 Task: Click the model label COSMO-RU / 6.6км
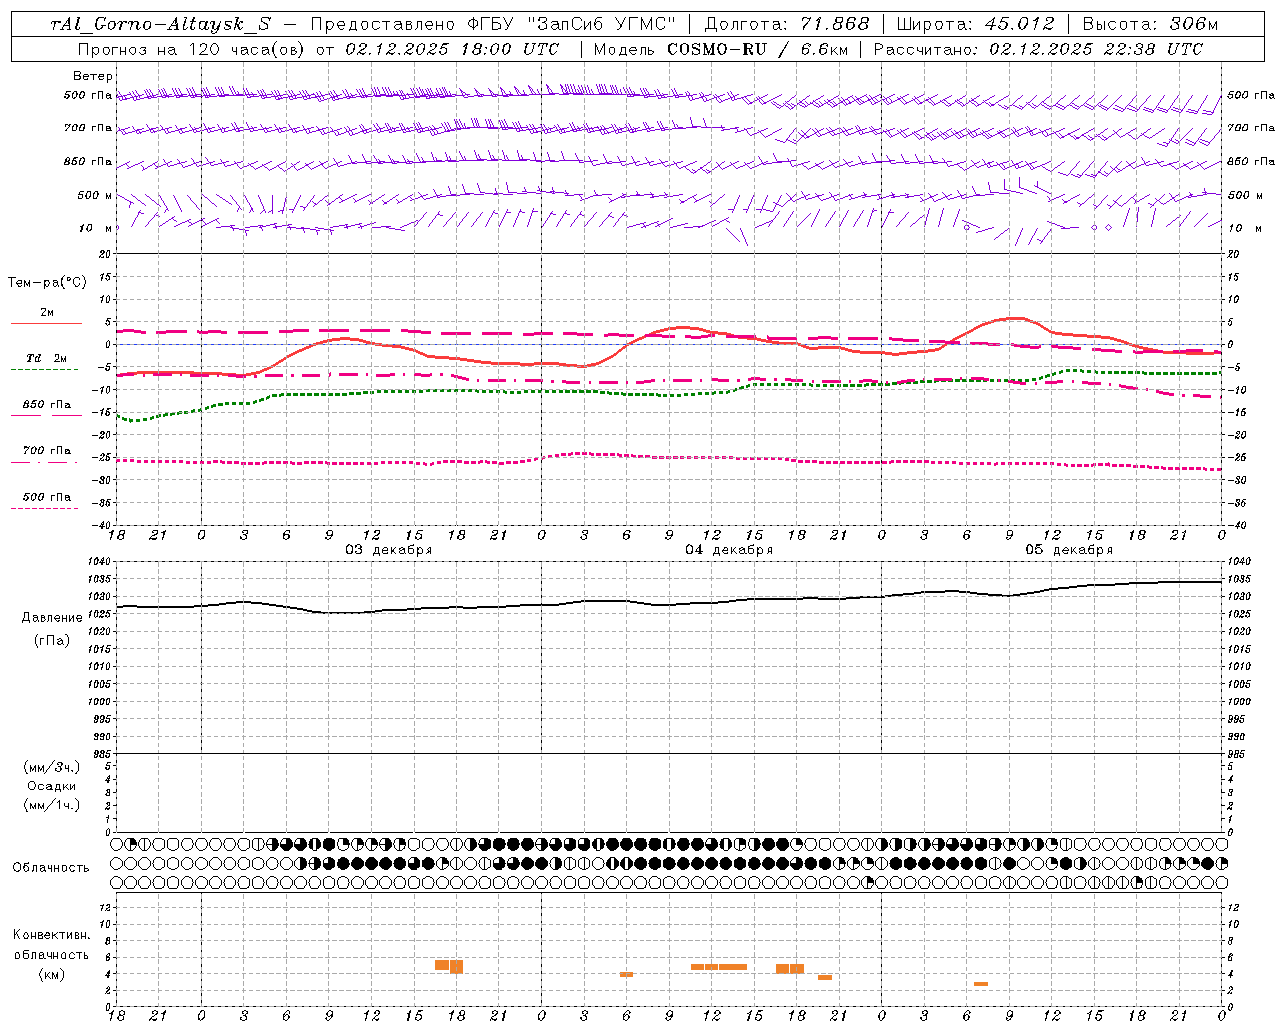coord(721,49)
